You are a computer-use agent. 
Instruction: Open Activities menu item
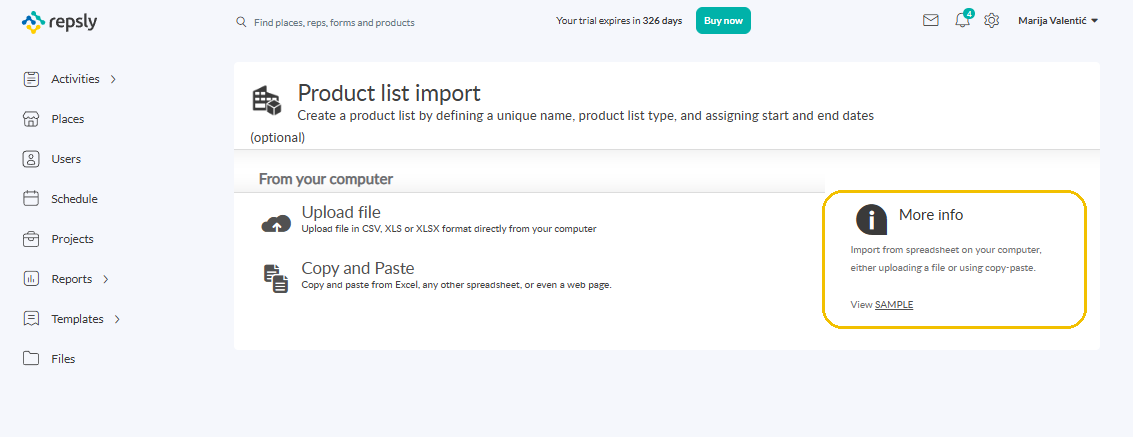click(x=75, y=79)
